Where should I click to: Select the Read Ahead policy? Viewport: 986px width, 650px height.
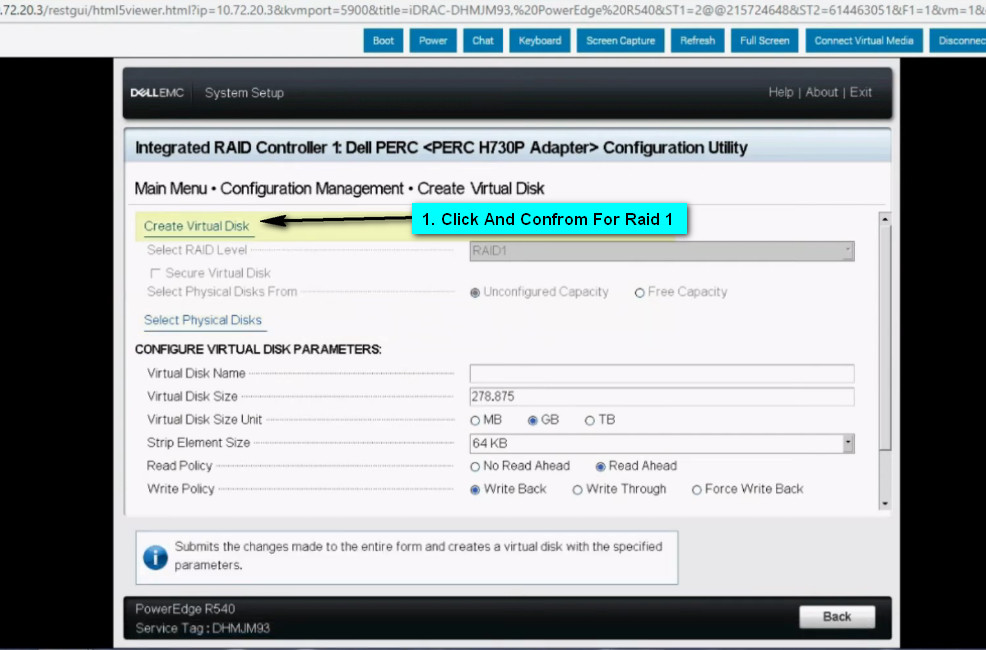point(601,466)
